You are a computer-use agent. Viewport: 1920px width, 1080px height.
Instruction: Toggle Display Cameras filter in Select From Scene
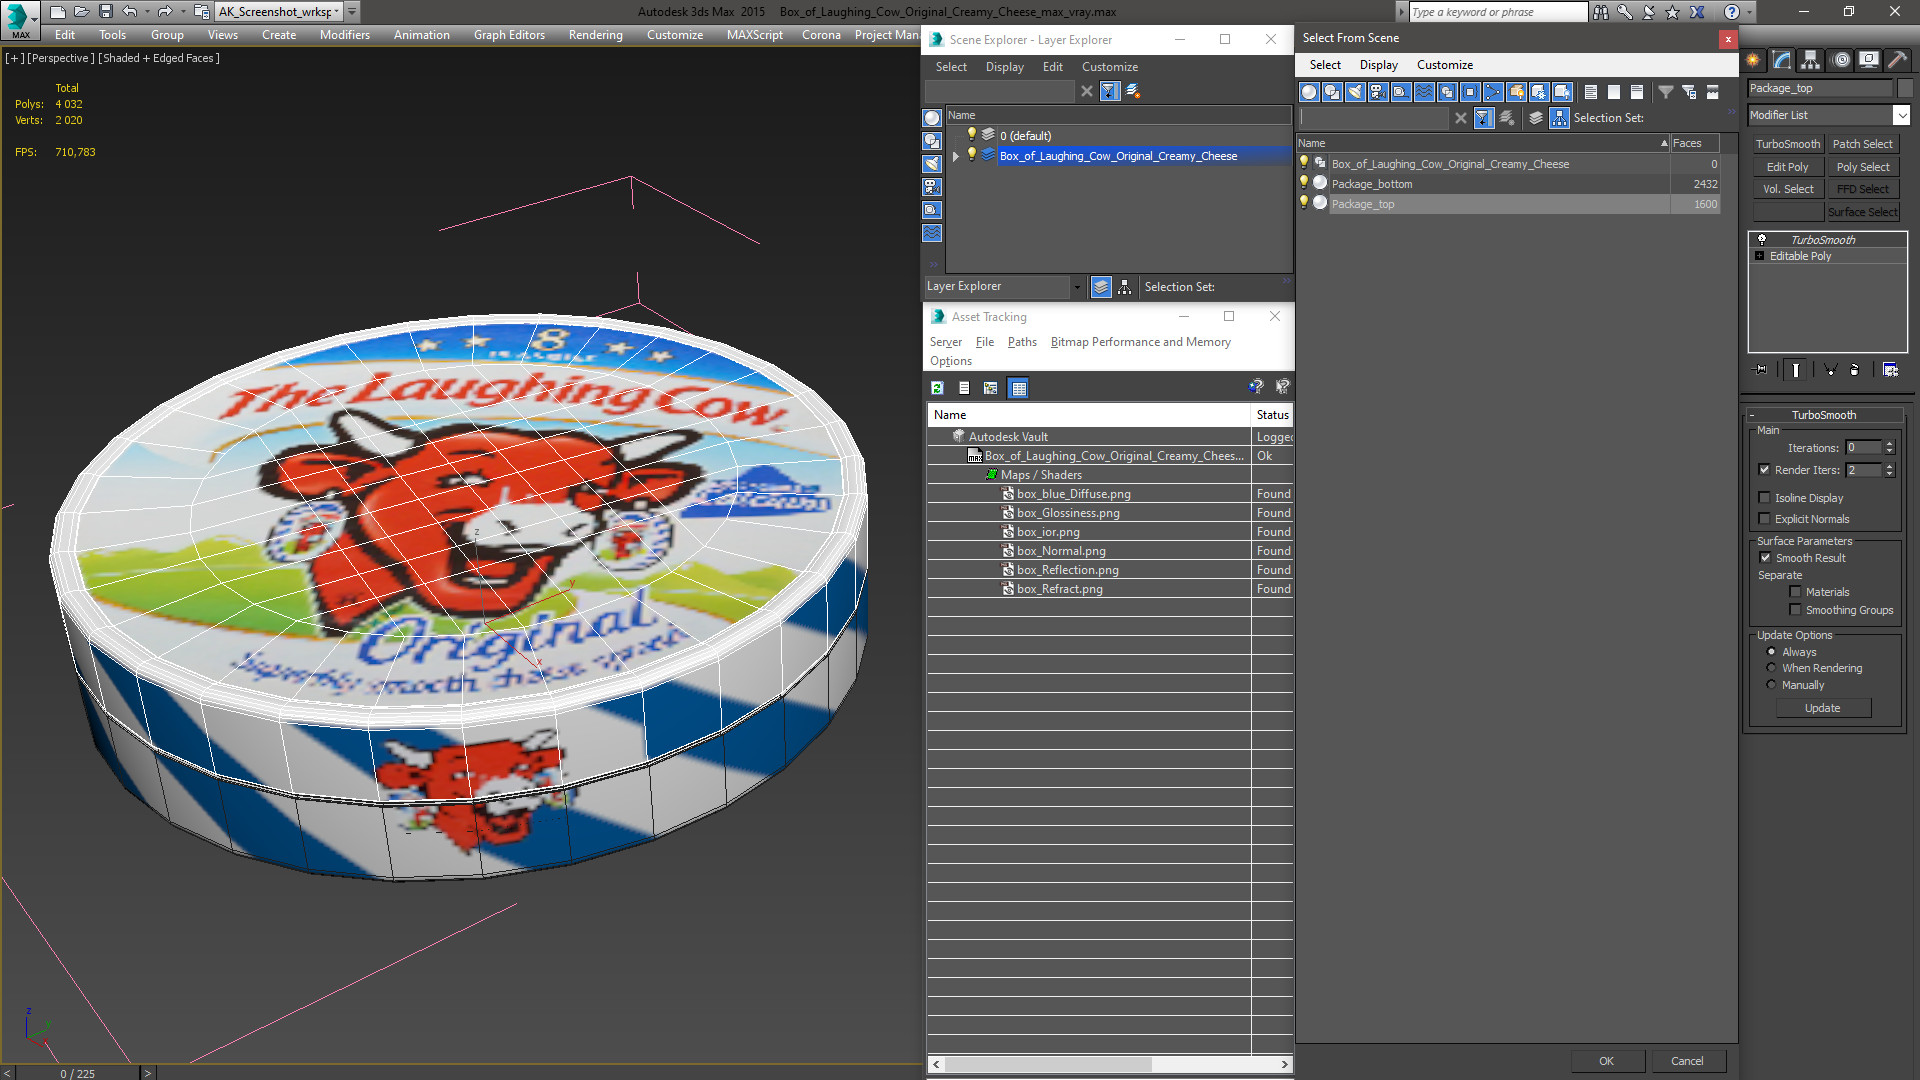[x=1378, y=92]
